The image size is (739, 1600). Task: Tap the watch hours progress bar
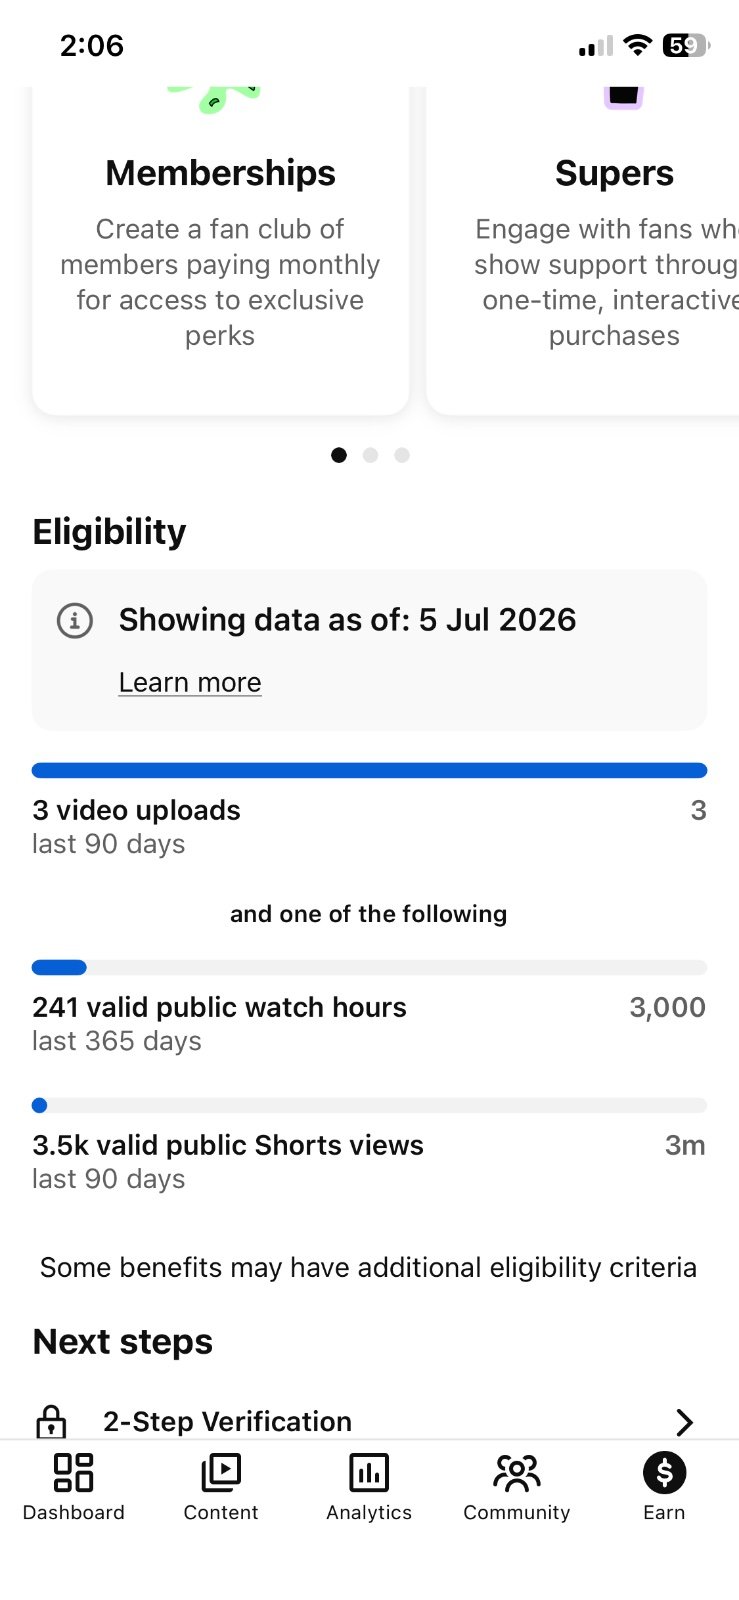[369, 967]
